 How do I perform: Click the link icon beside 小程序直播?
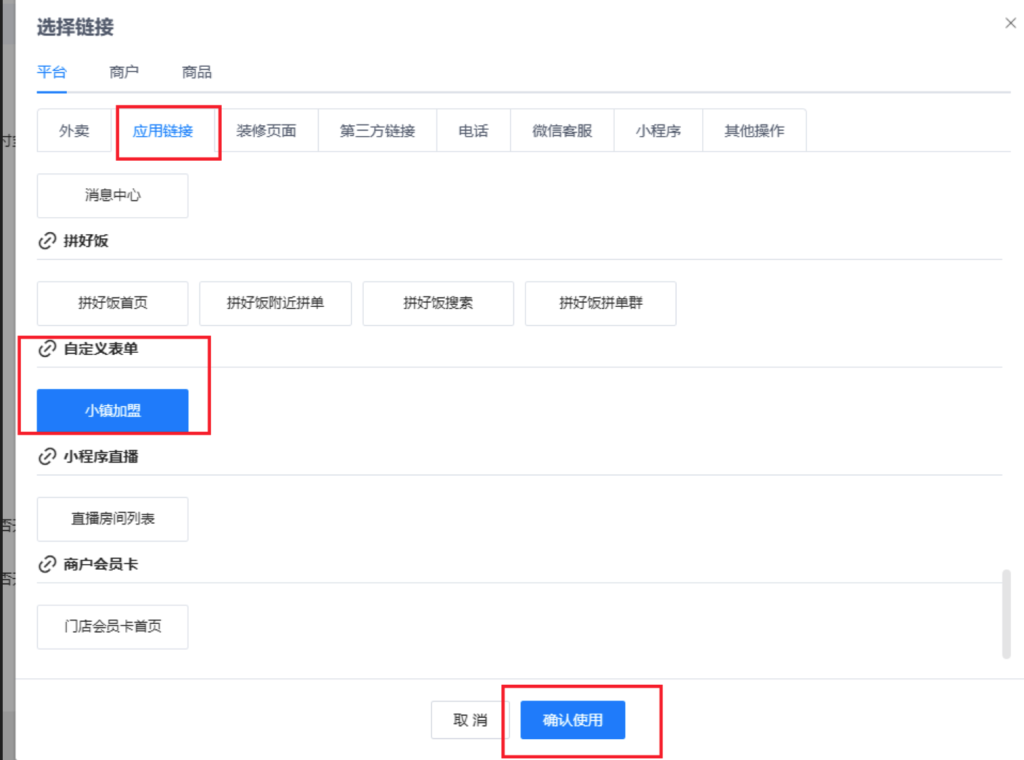point(46,457)
